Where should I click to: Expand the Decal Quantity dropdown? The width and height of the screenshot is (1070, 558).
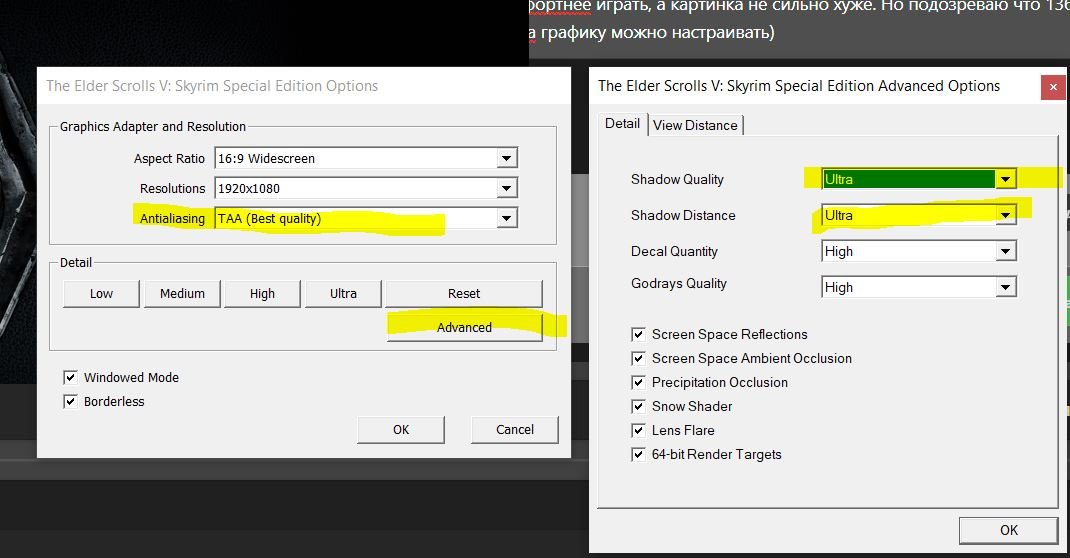pos(1005,252)
